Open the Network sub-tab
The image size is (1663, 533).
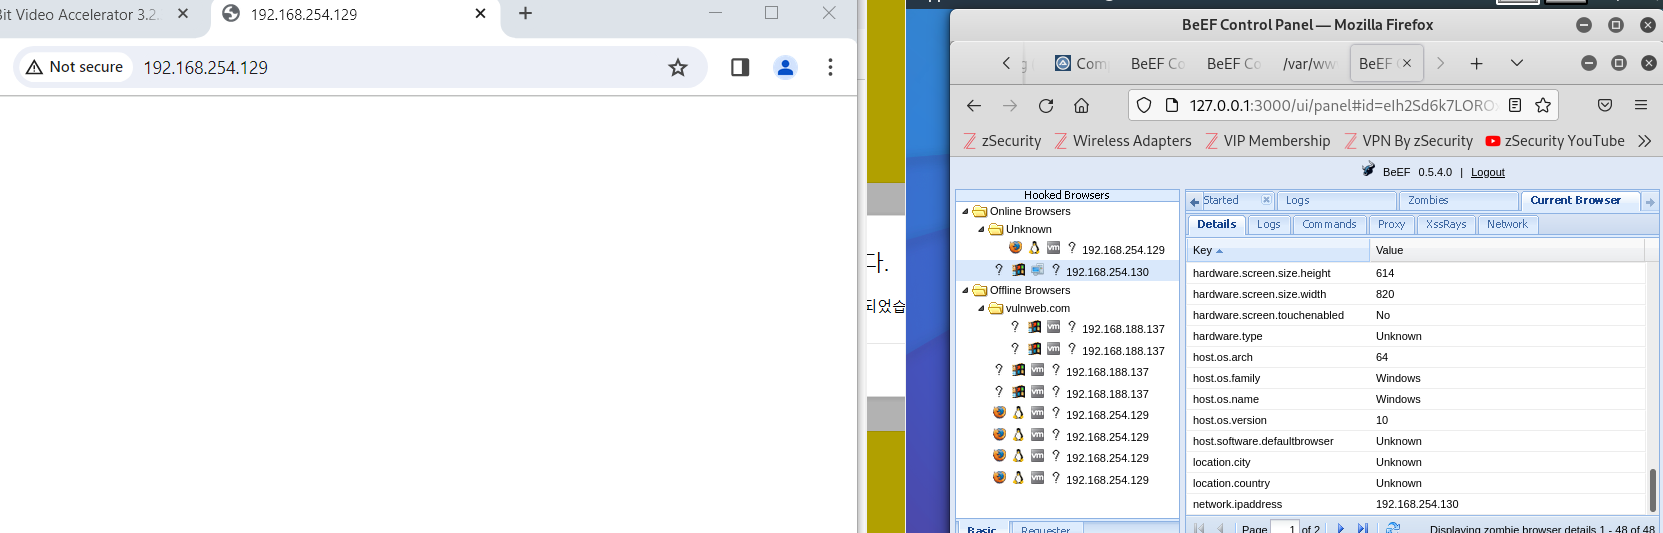pos(1506,225)
